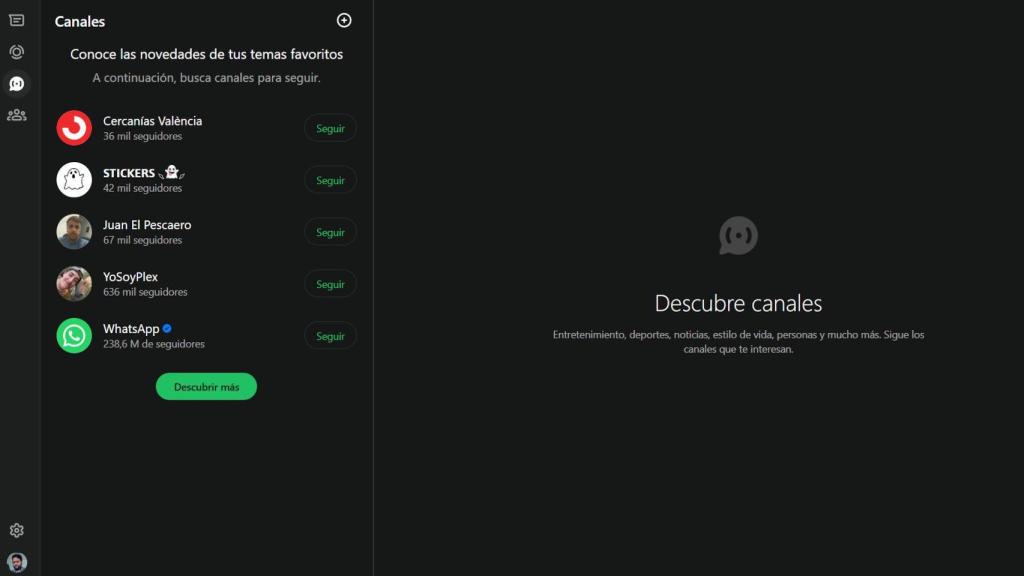
Task: Click the WhatsApp channel green avatar
Action: pyautogui.click(x=74, y=335)
